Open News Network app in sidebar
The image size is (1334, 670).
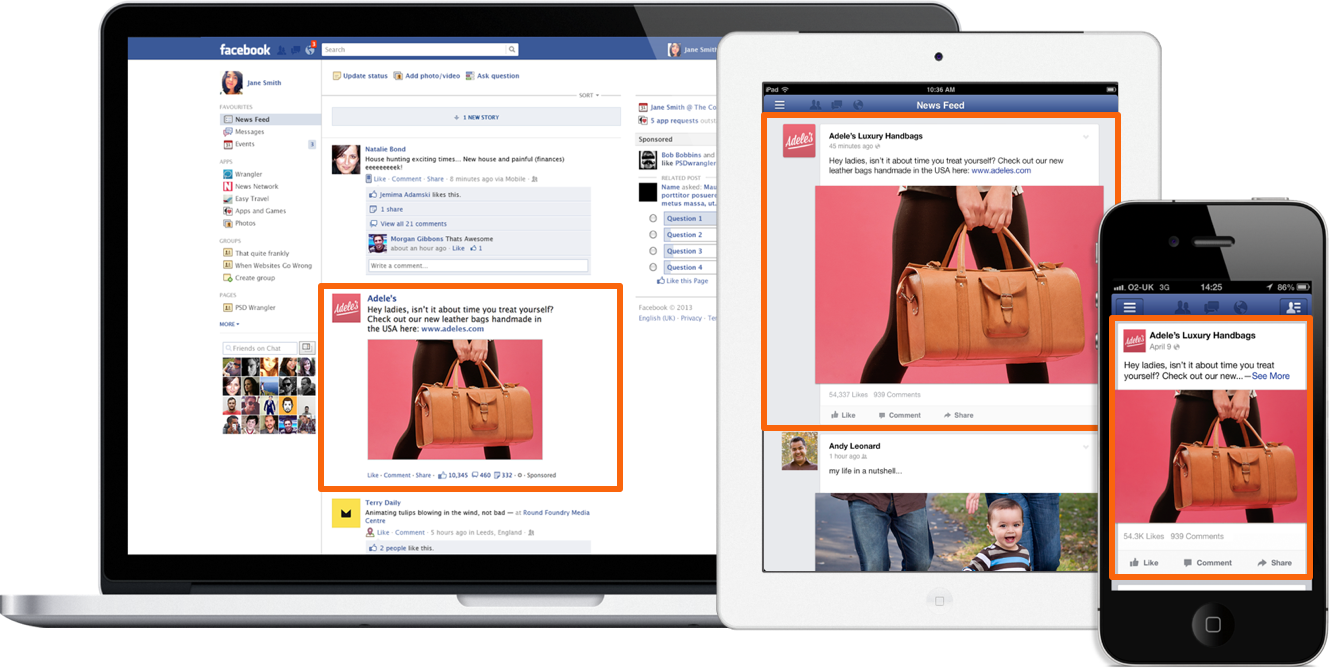pos(251,186)
